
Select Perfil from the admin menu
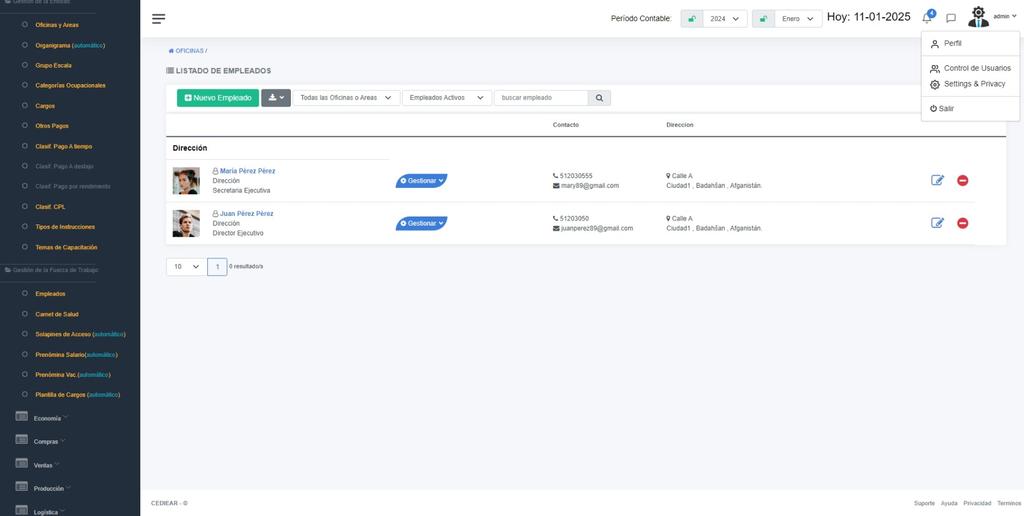point(952,44)
